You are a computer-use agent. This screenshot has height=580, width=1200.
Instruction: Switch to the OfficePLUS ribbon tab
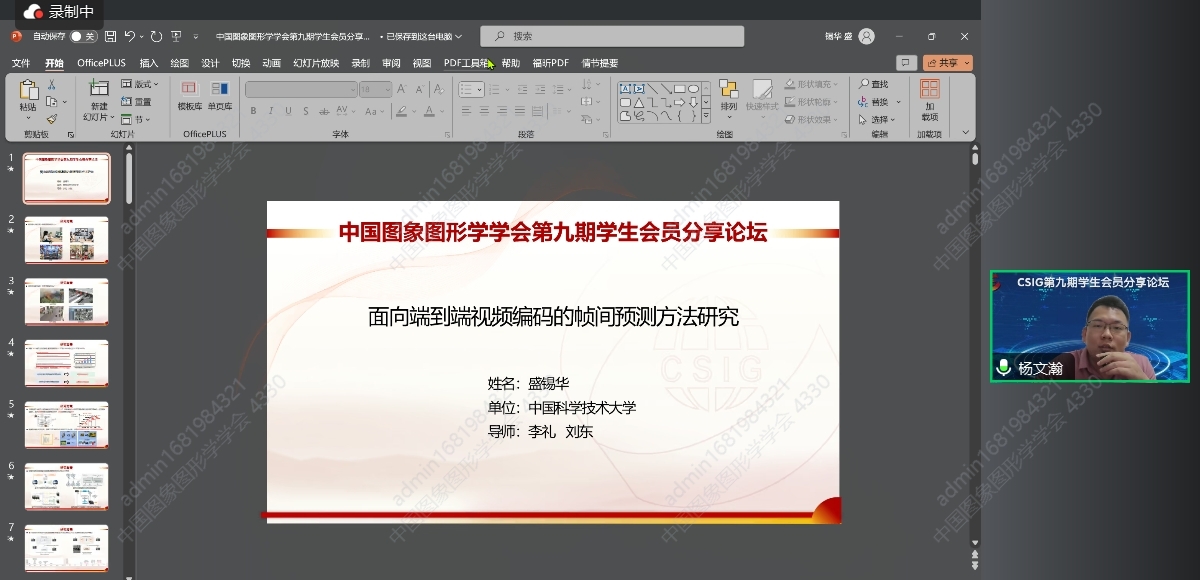pyautogui.click(x=102, y=63)
